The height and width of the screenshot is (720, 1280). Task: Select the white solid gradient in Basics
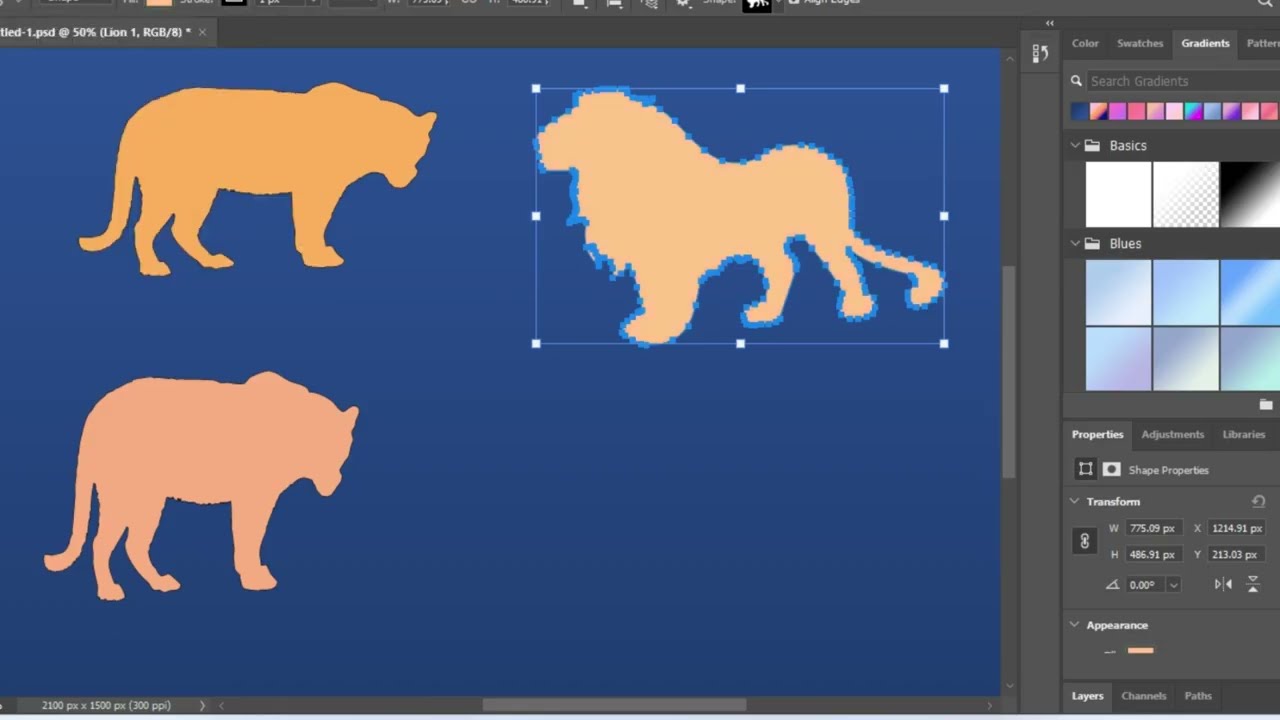tap(1118, 194)
